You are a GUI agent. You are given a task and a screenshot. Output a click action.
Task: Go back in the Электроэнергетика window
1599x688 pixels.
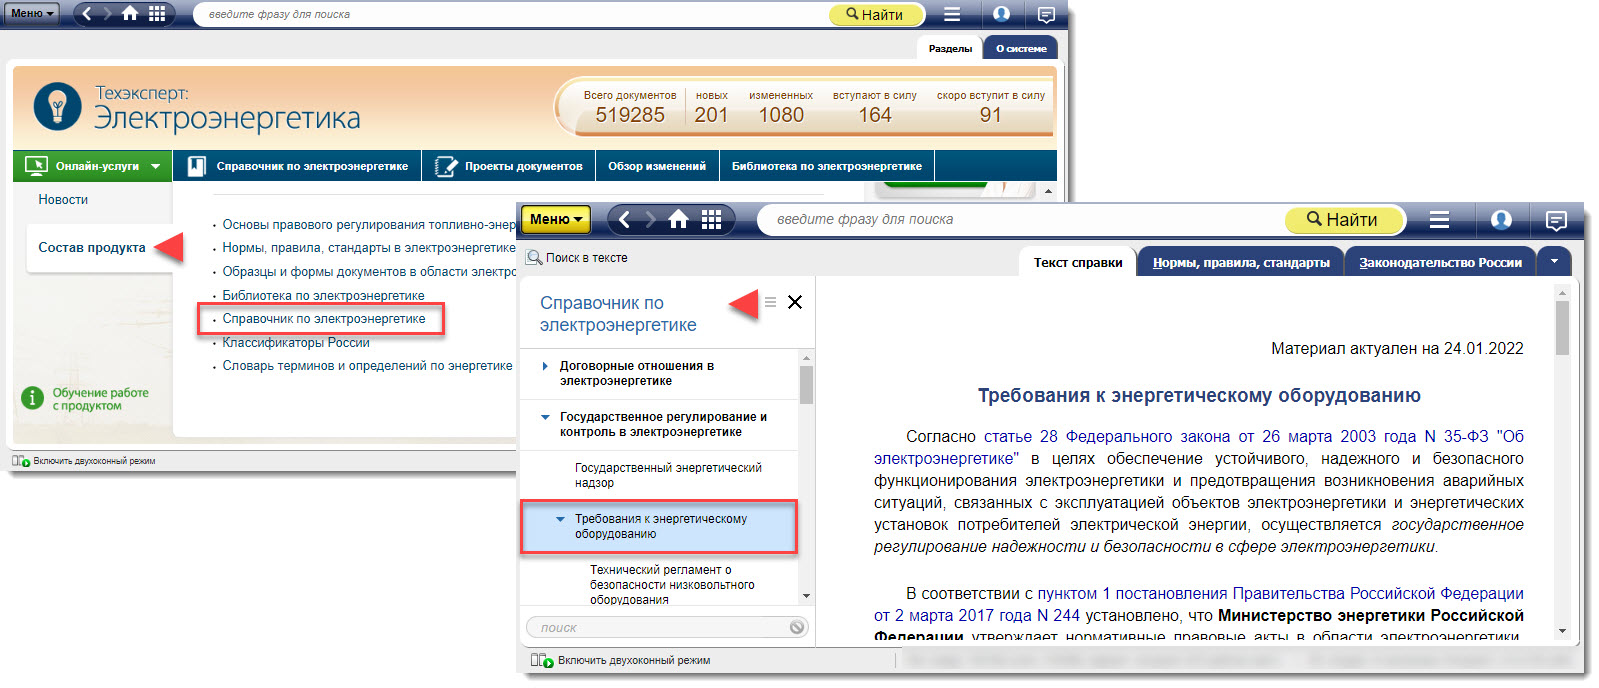point(86,14)
